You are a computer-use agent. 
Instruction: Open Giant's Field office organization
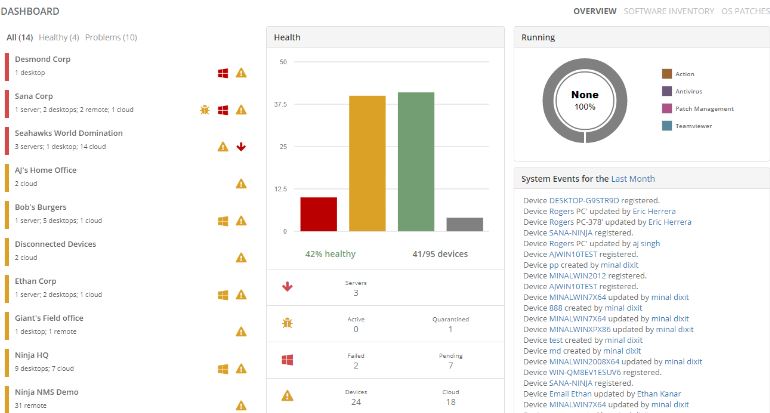point(49,318)
